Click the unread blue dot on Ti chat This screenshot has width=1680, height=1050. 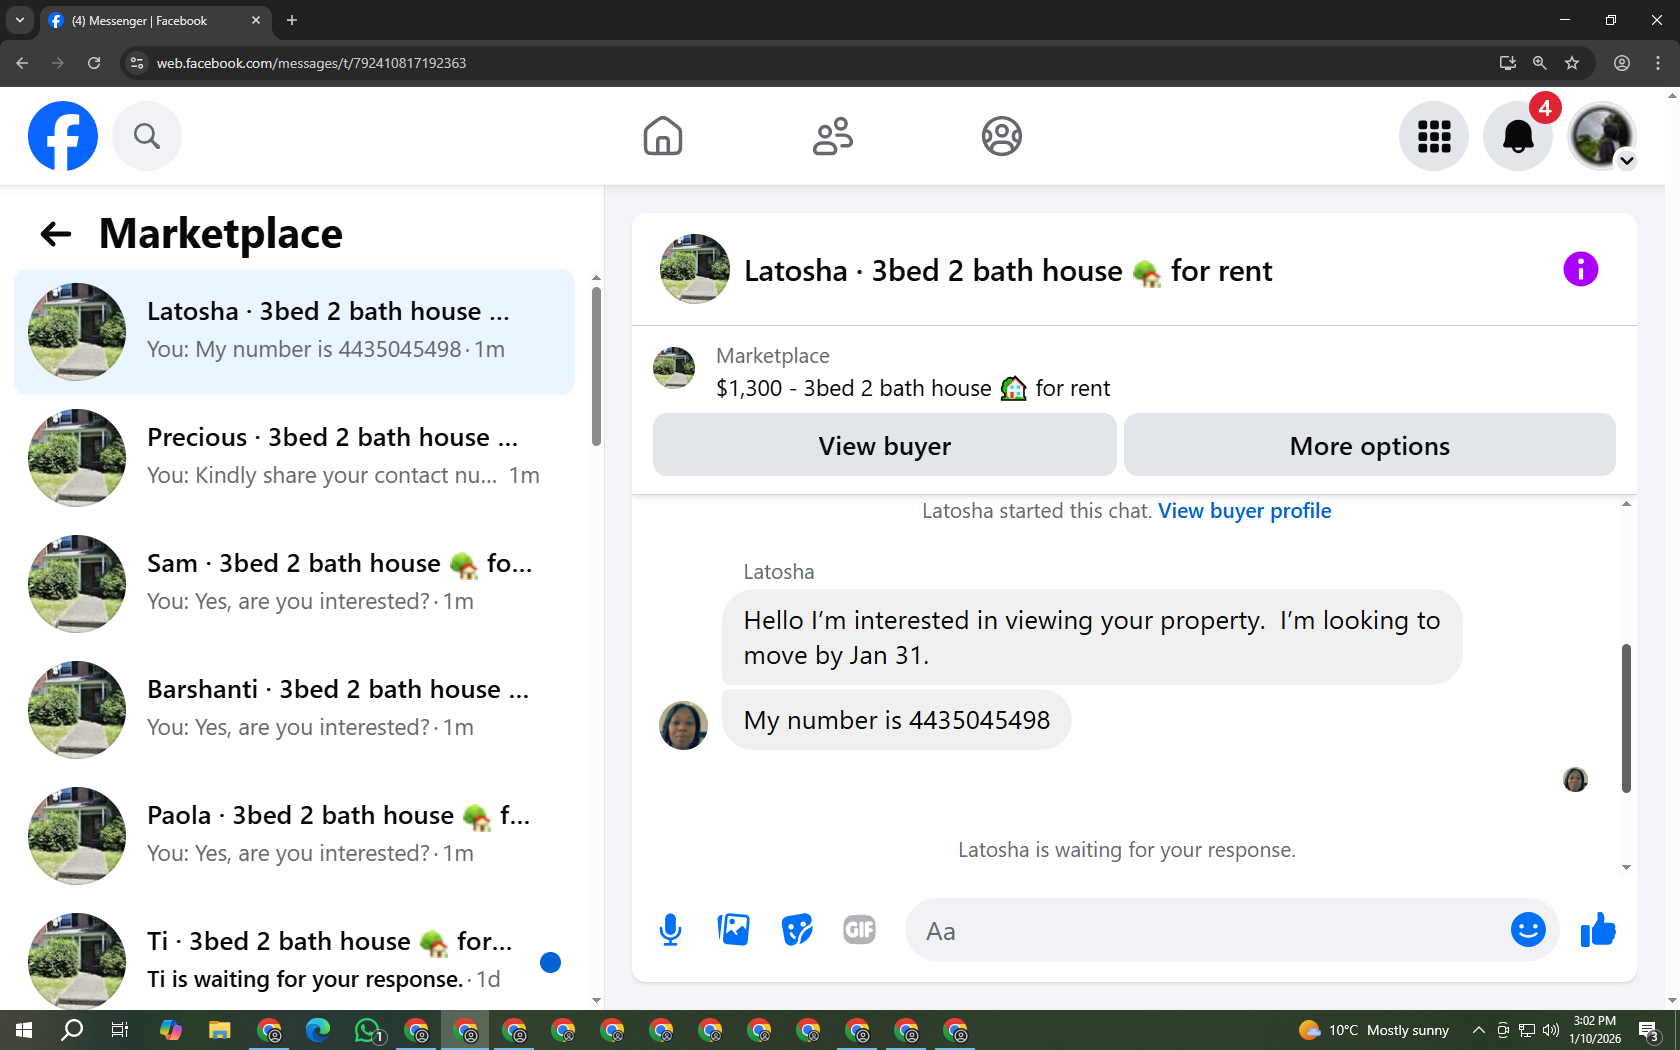pyautogui.click(x=550, y=962)
